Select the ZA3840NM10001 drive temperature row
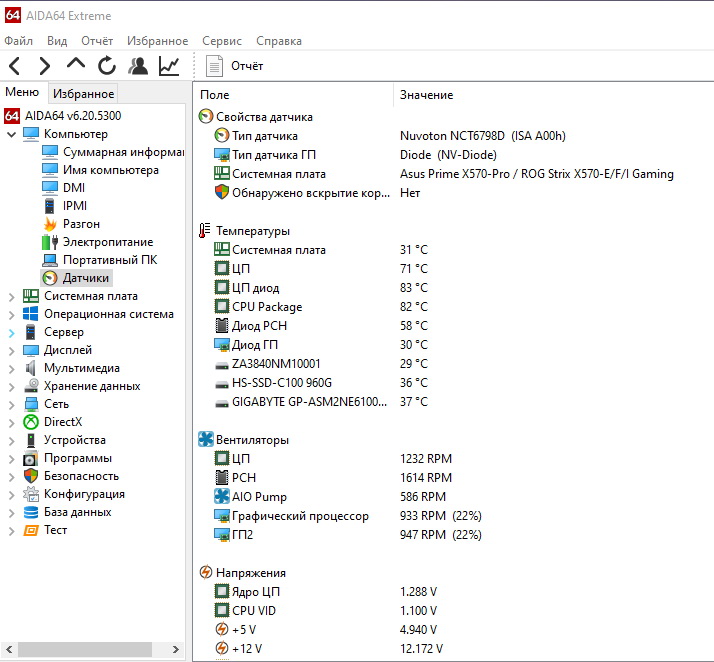The image size is (714, 662). pos(453,364)
